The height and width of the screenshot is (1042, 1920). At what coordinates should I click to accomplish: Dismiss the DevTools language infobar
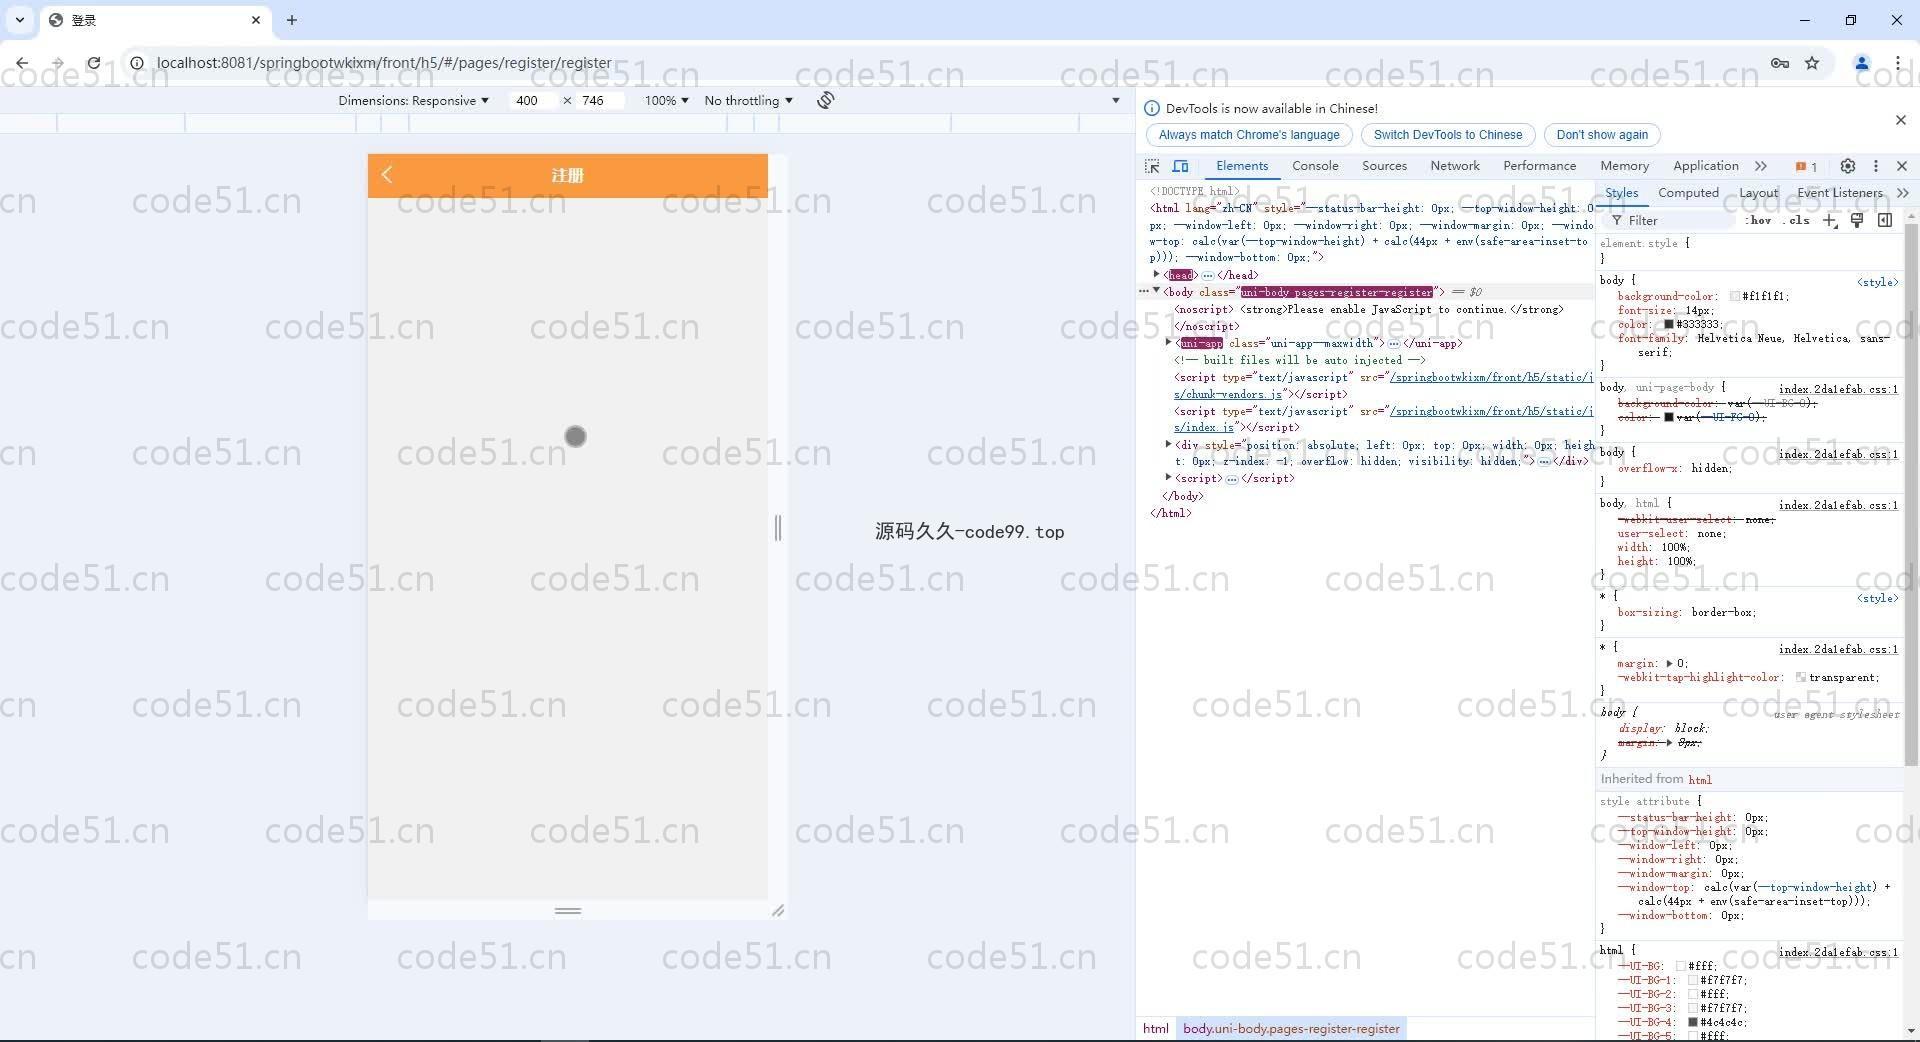pos(1901,120)
